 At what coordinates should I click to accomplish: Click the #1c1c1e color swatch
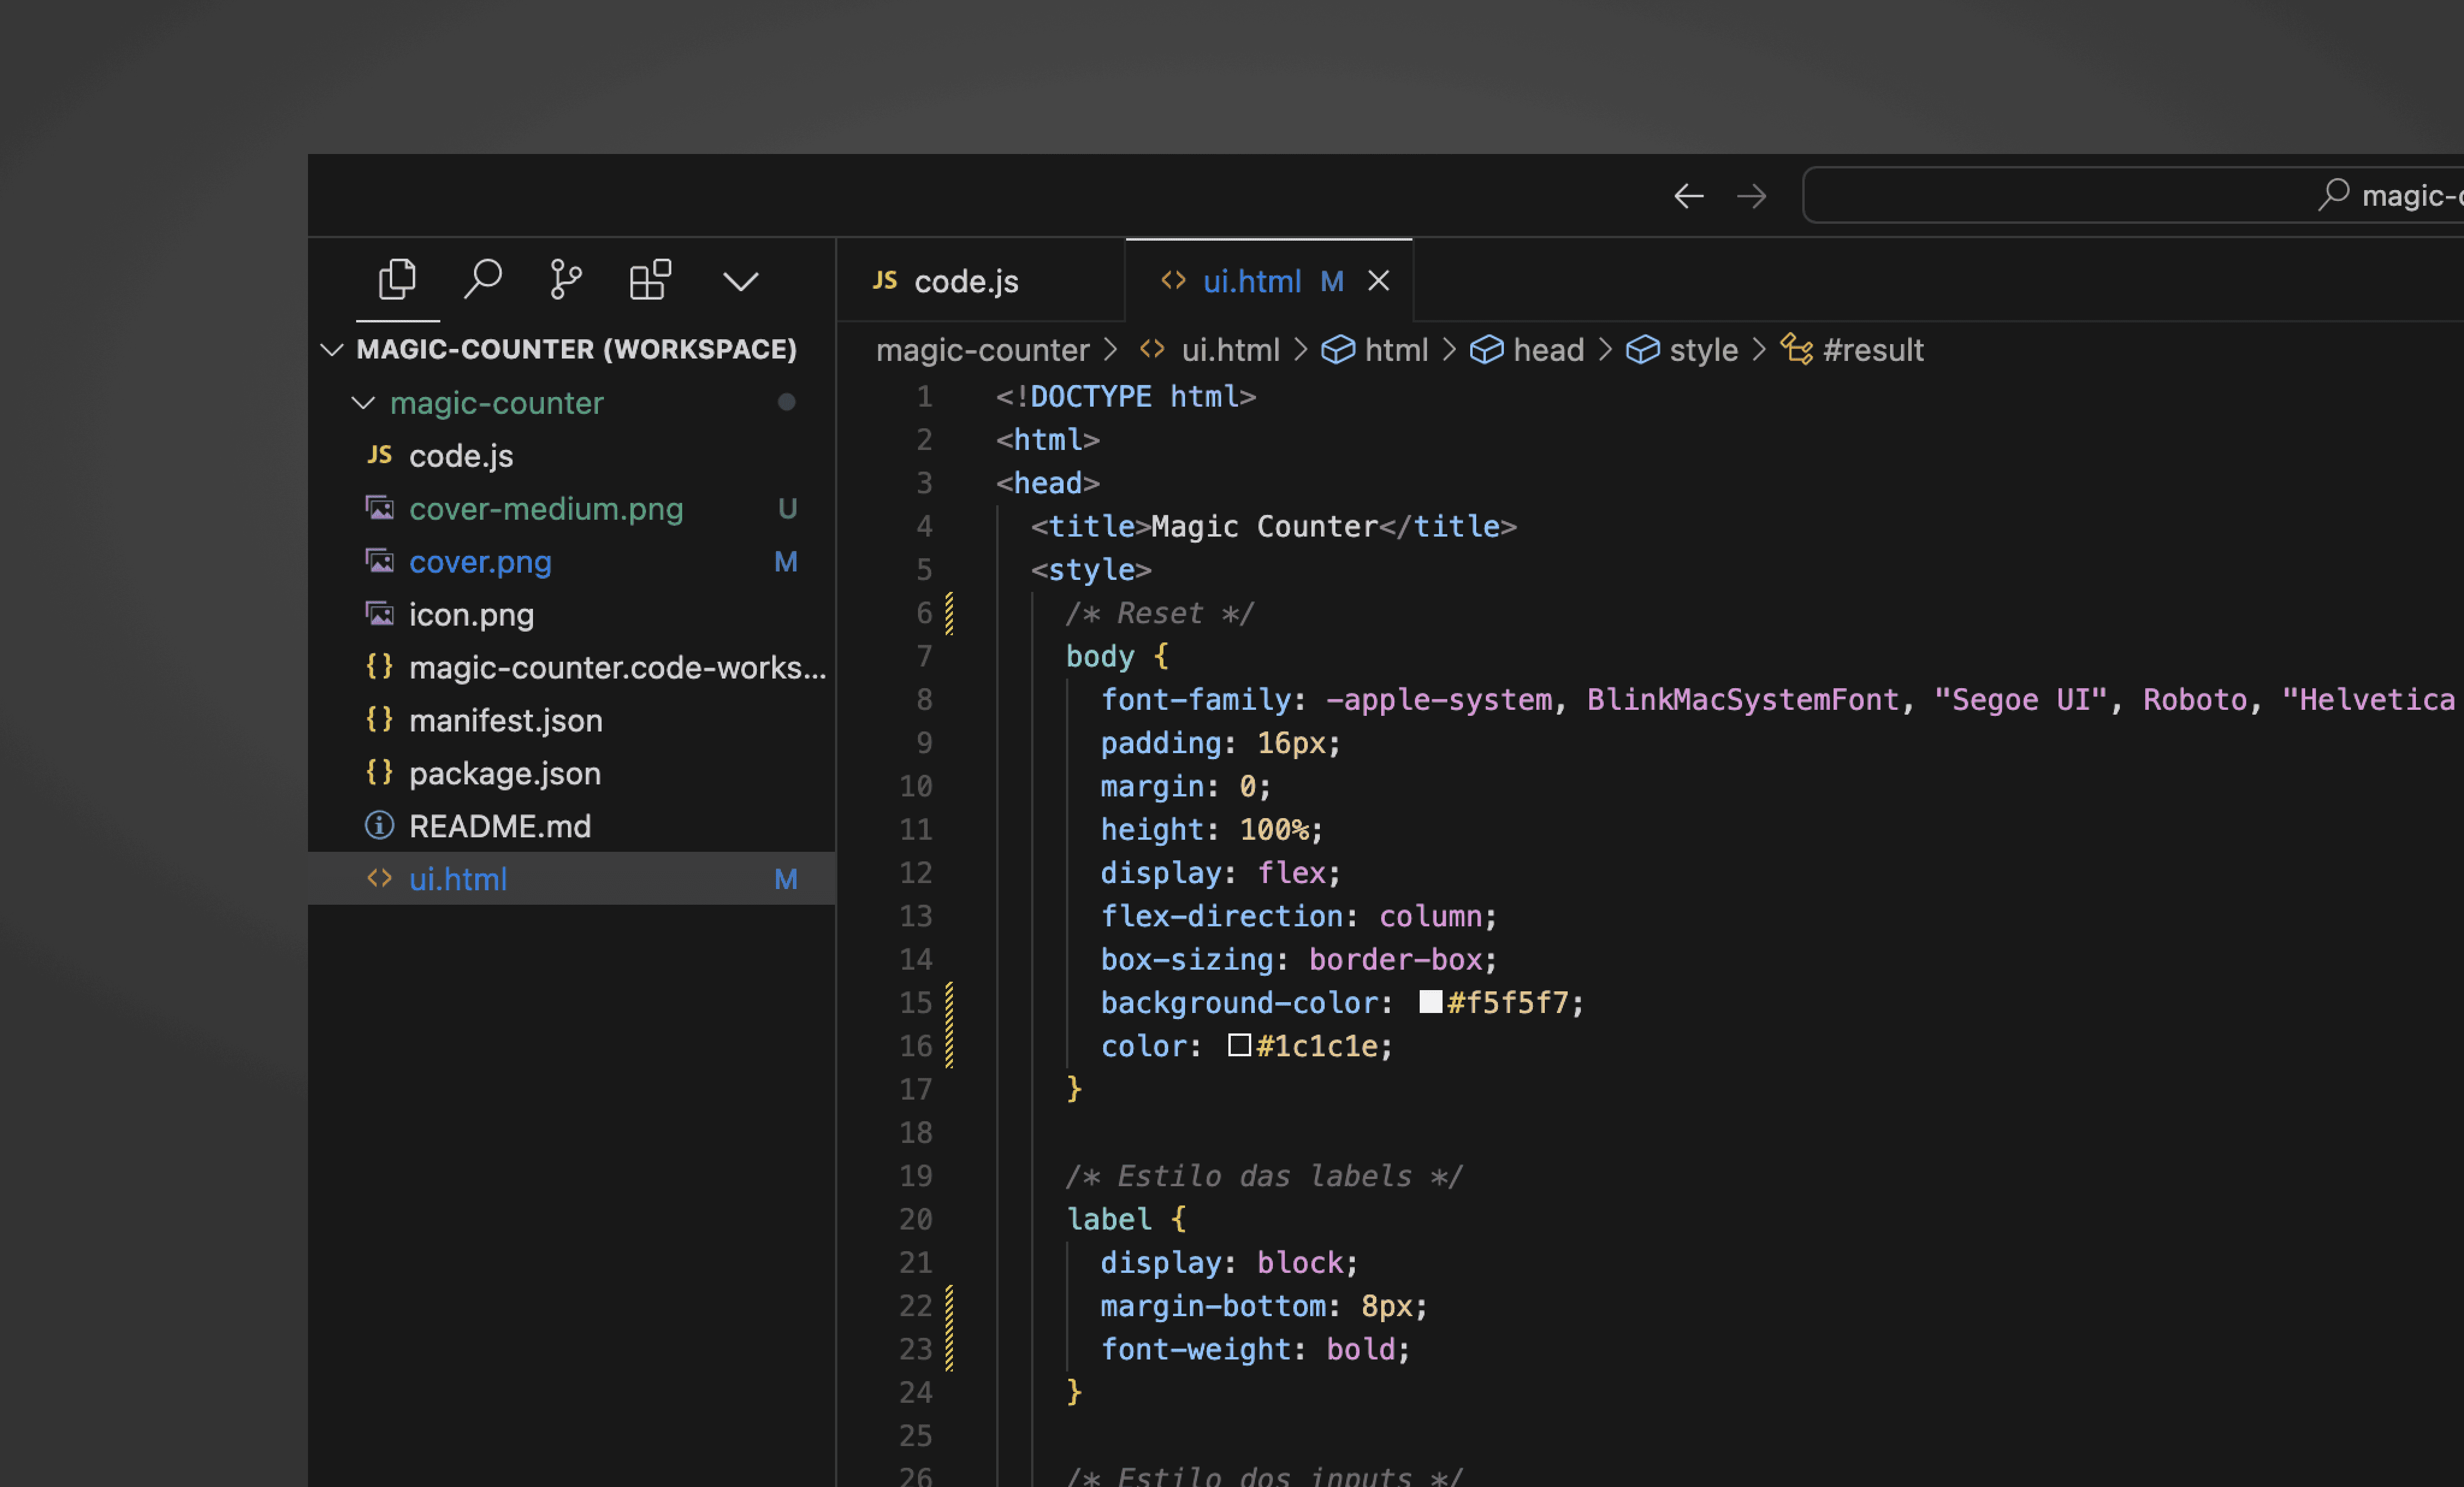click(x=1239, y=1045)
